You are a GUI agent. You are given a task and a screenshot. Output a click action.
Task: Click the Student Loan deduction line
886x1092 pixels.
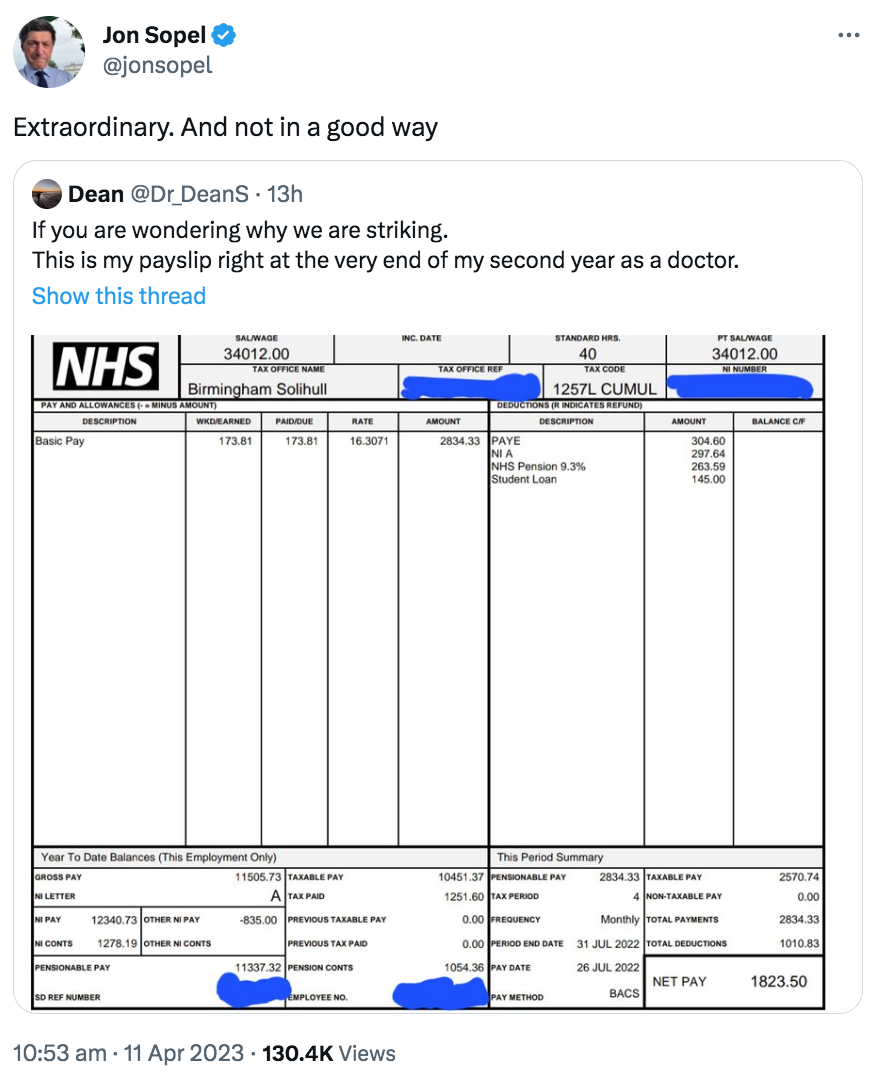click(x=524, y=480)
